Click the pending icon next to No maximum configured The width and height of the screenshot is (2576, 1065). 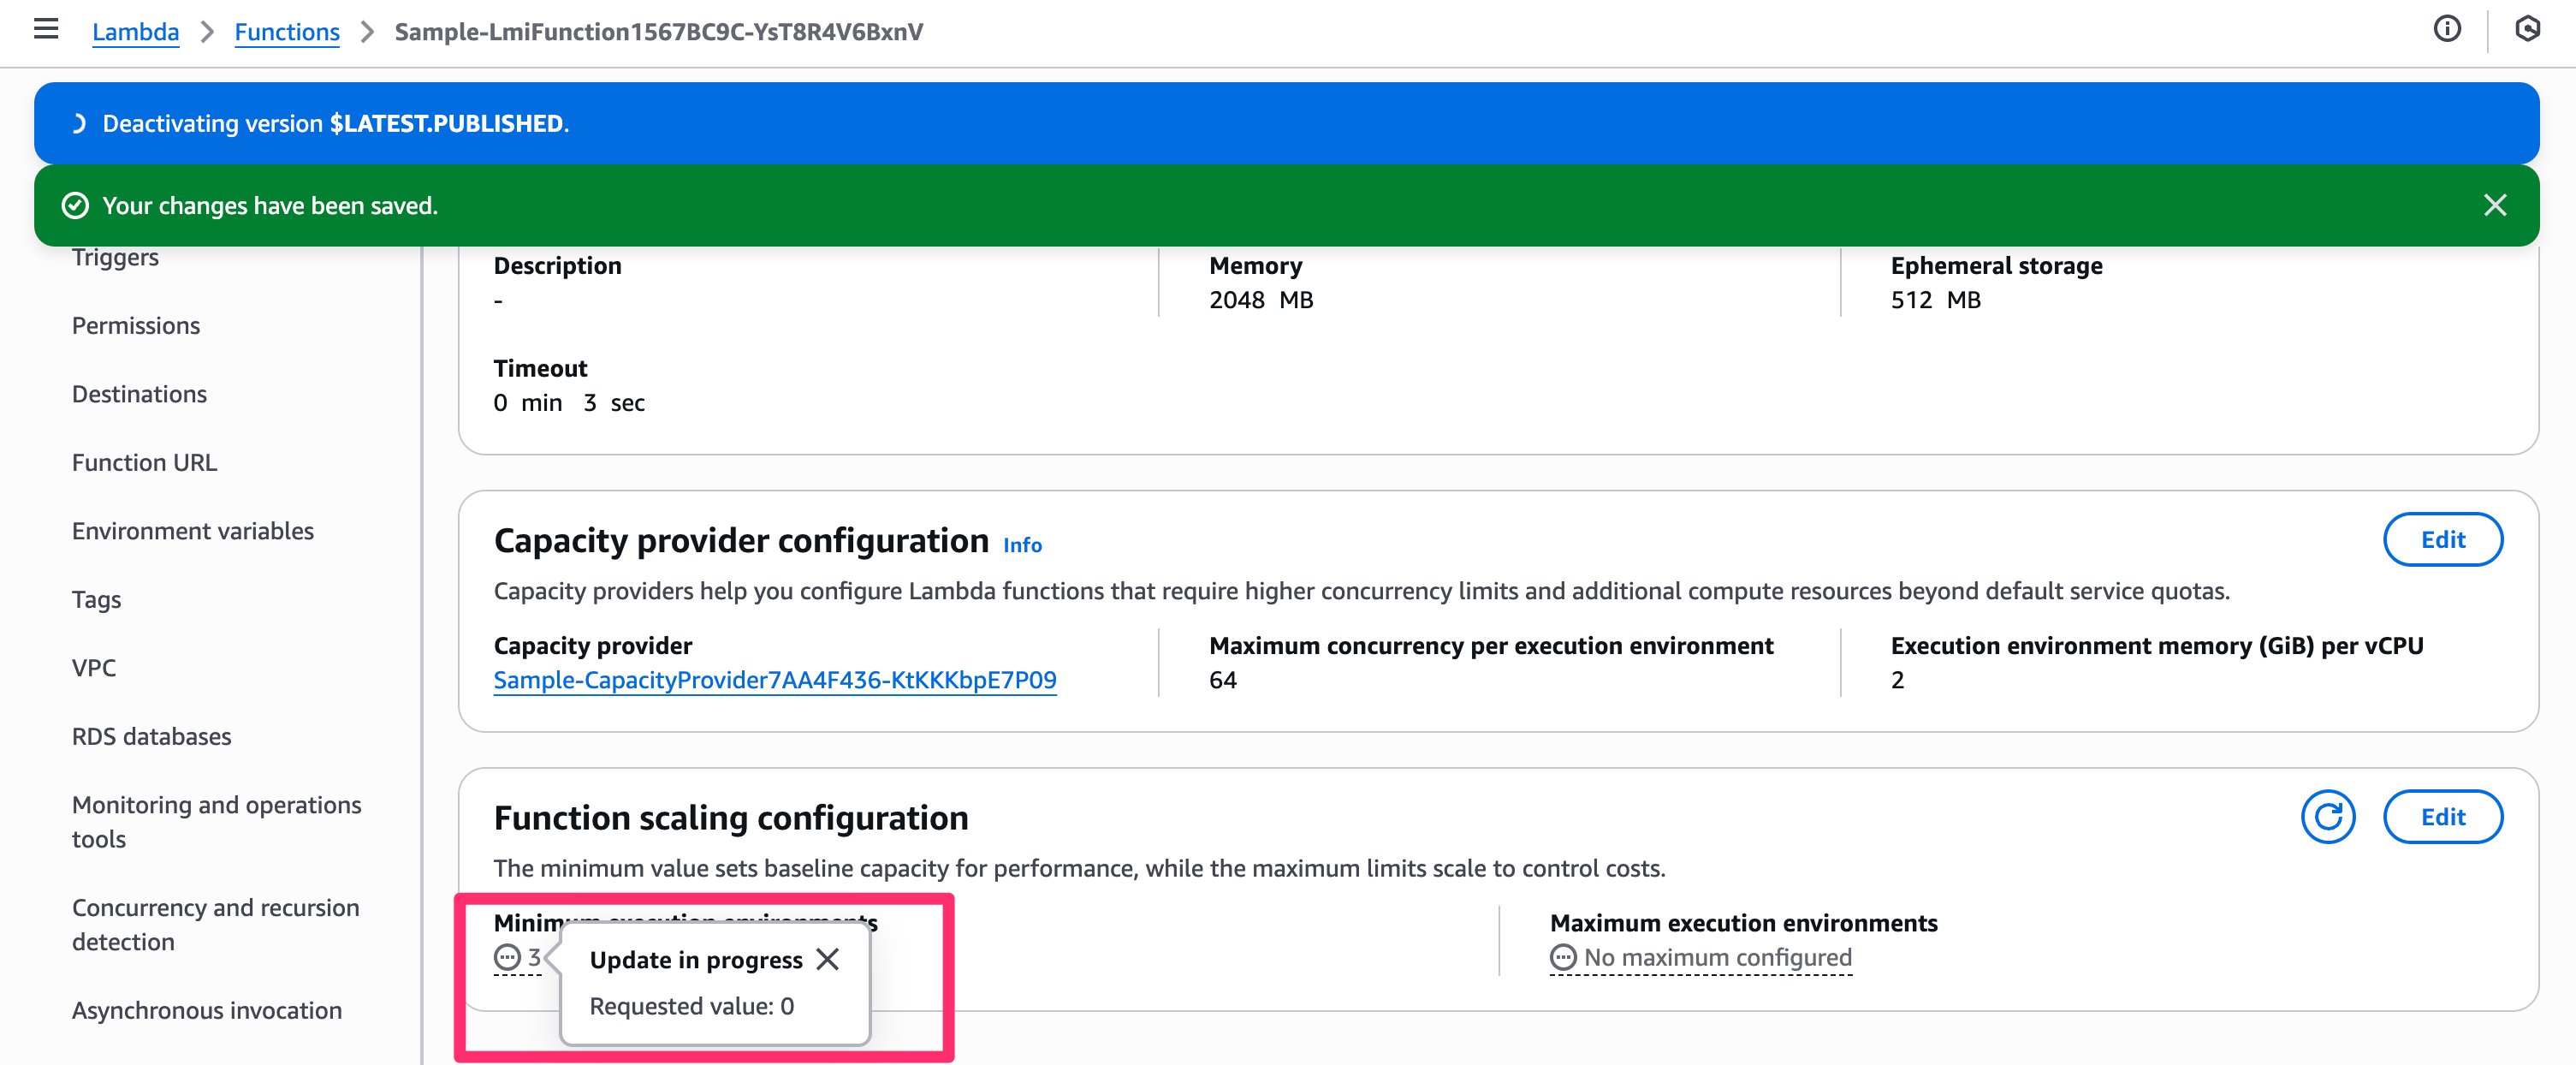[1563, 957]
